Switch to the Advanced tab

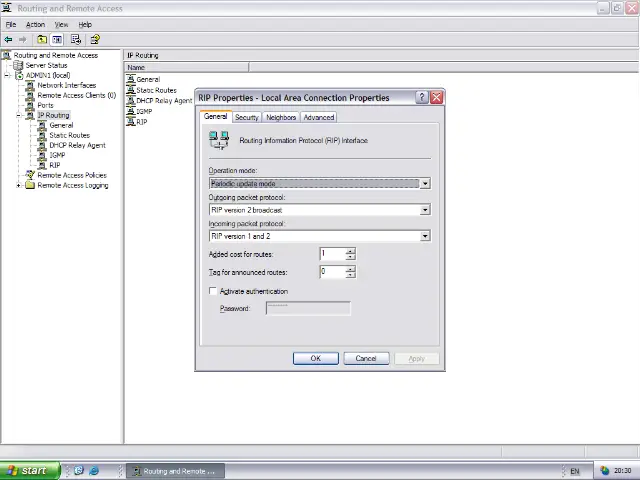click(319, 118)
